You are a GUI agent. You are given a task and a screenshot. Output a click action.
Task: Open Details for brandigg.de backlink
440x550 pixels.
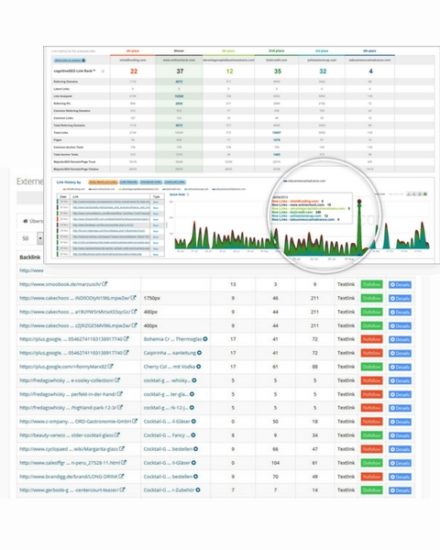click(x=400, y=477)
